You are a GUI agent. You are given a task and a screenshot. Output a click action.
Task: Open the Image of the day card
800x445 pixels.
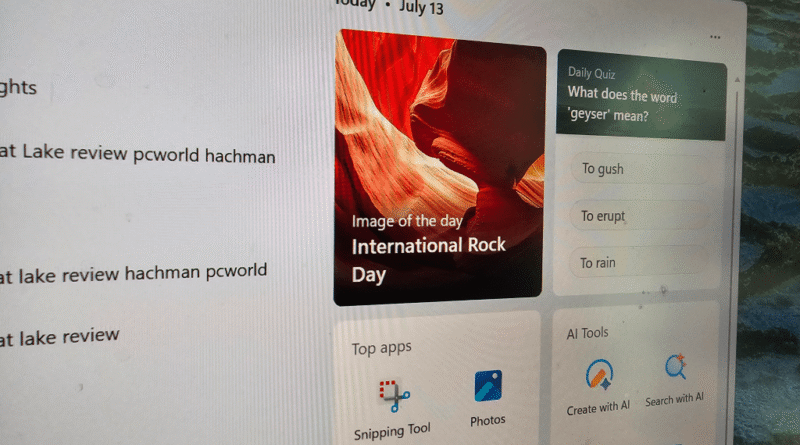click(x=439, y=167)
